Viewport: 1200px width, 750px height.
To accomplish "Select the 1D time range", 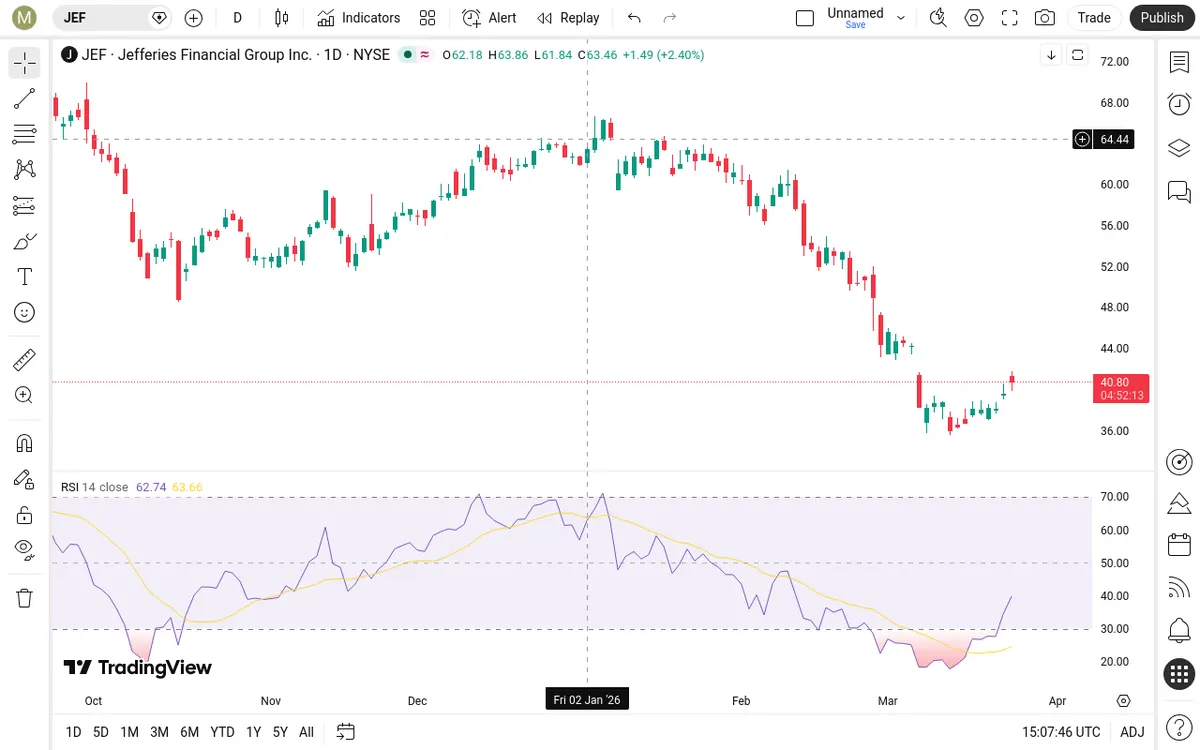I will point(73,732).
